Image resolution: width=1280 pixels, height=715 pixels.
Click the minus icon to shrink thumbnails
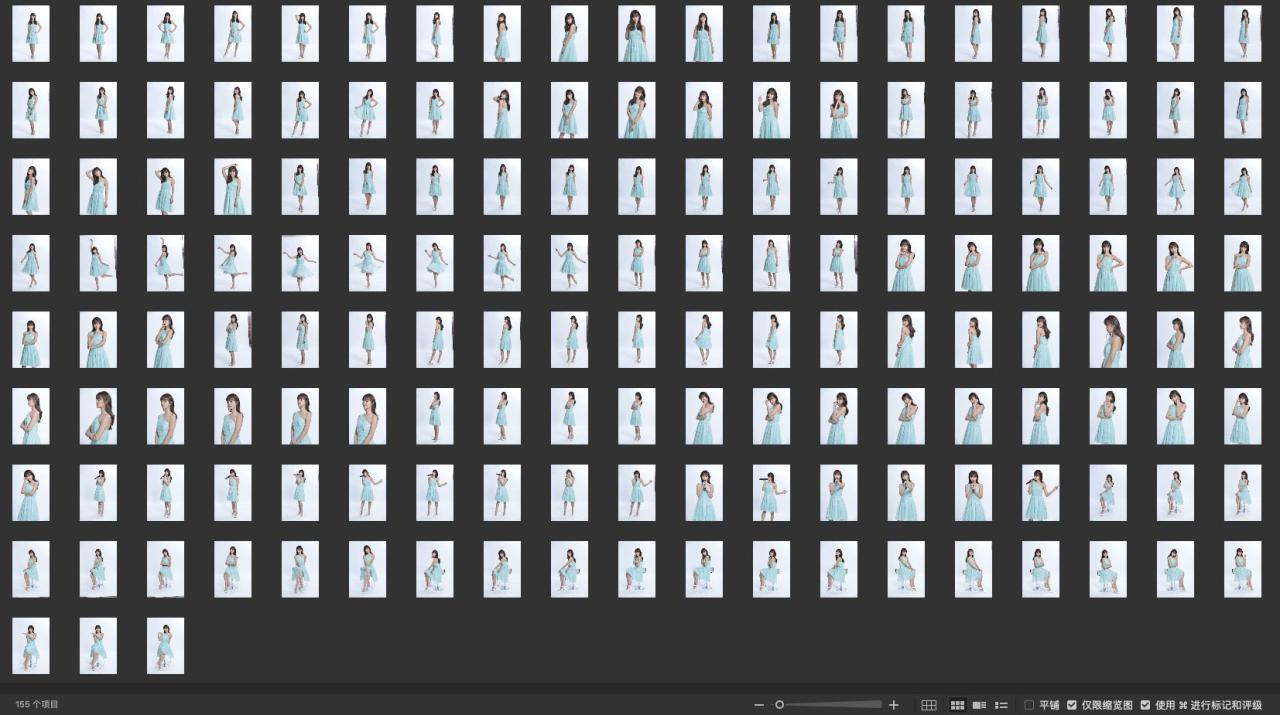coord(759,705)
